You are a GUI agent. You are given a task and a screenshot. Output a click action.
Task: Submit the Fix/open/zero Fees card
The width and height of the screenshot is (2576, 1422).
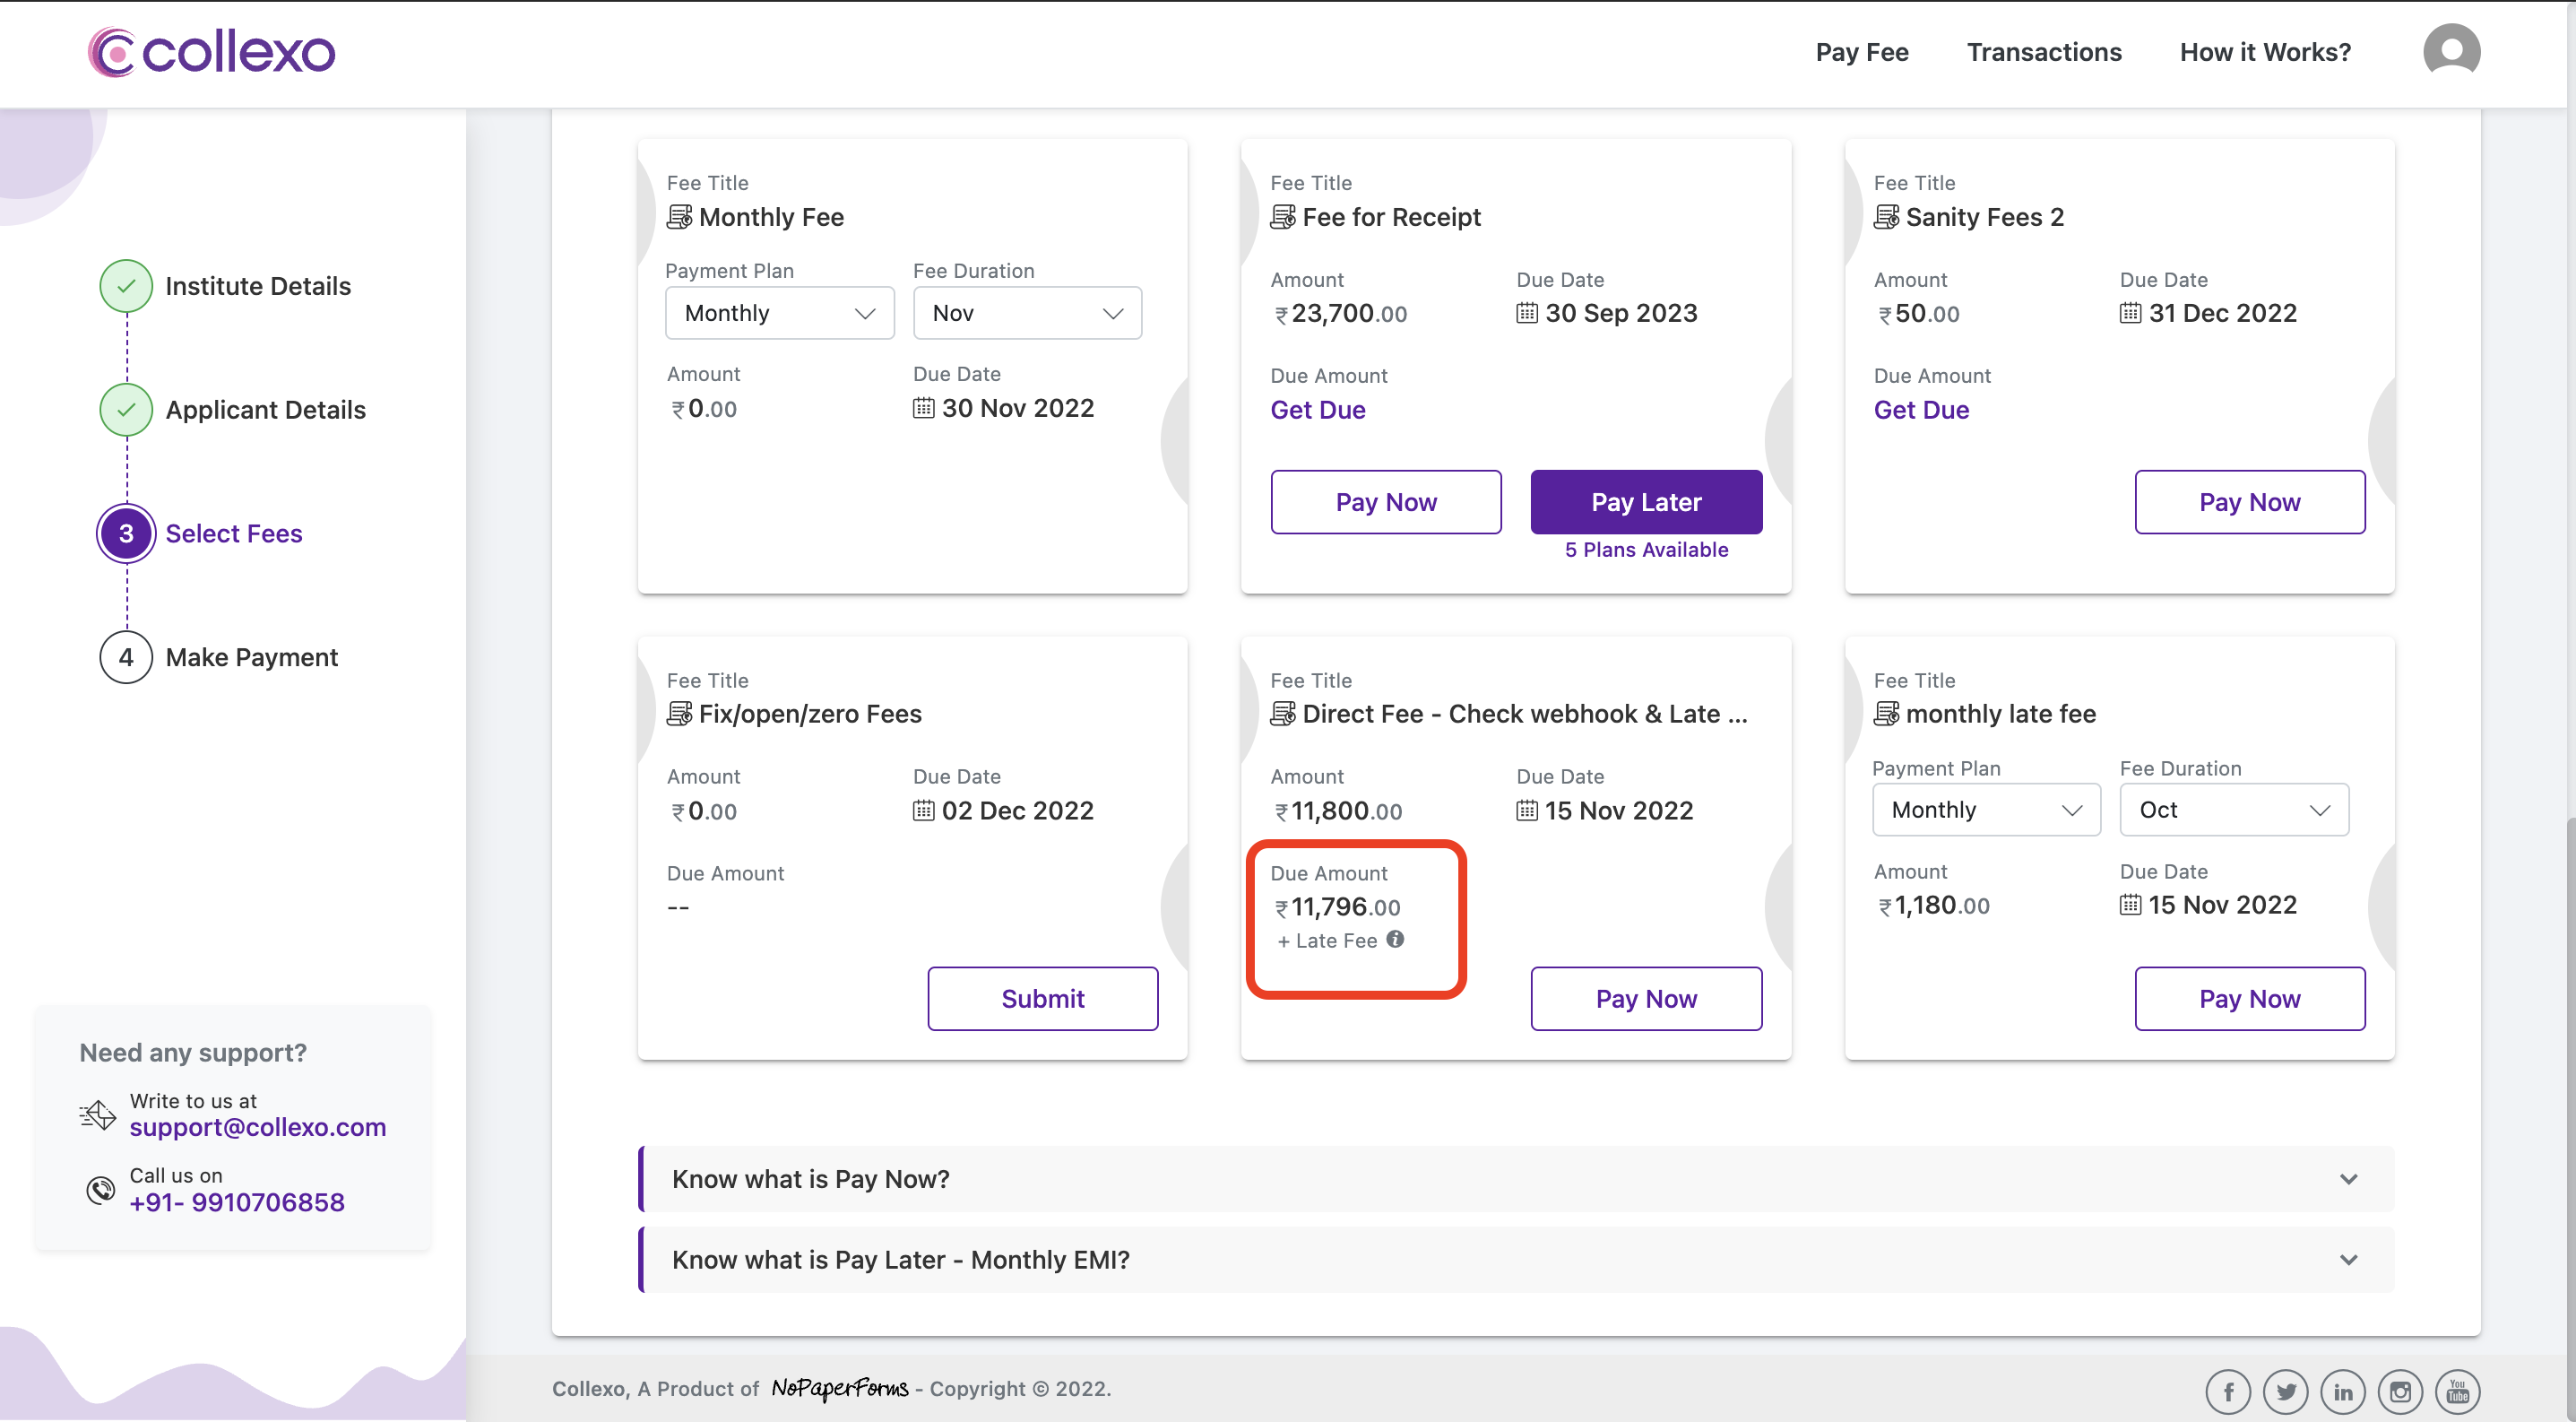click(1043, 999)
